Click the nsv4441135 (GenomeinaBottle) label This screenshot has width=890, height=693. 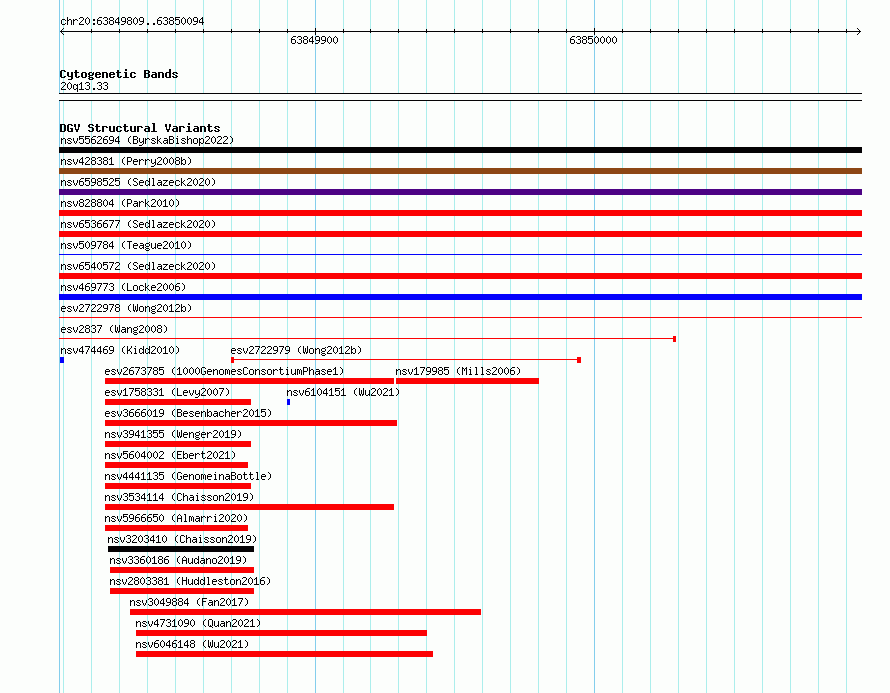(188, 476)
